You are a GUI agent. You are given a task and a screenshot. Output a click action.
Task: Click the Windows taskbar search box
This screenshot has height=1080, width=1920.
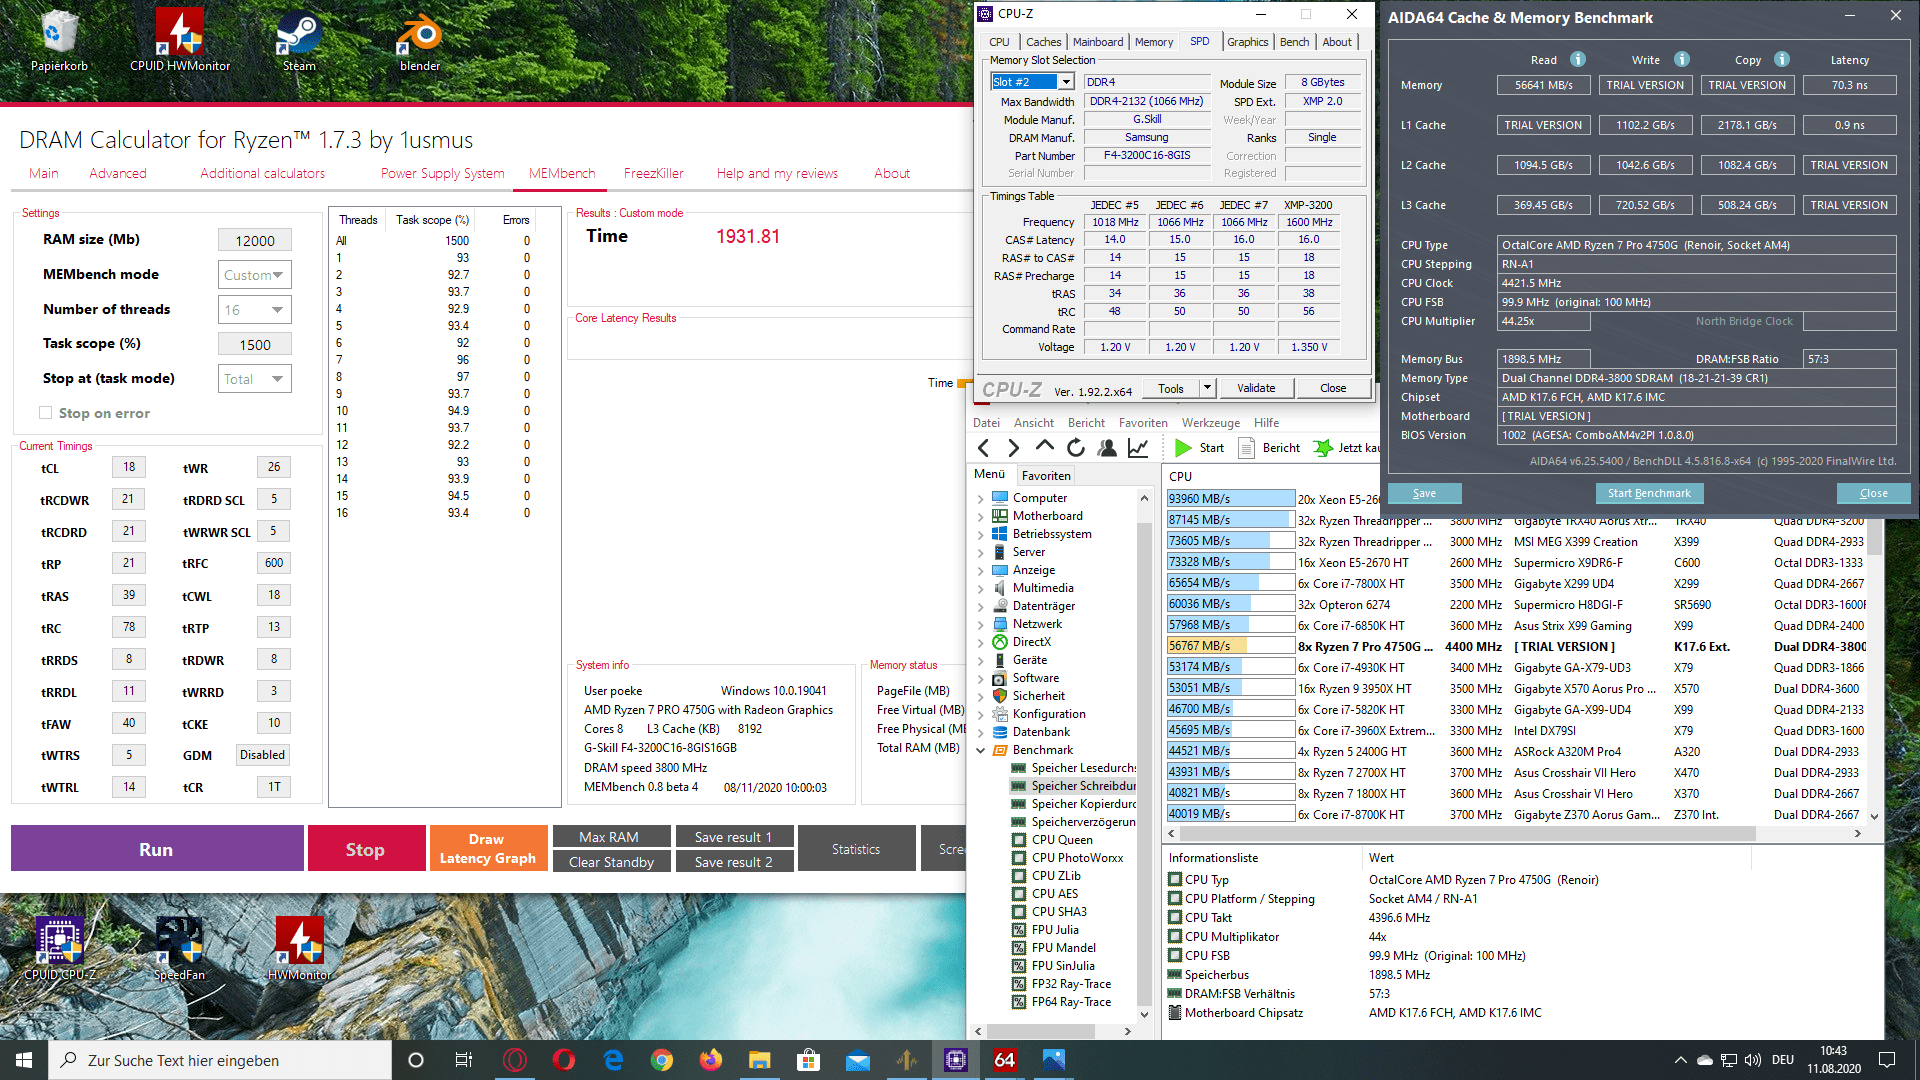[x=220, y=1060]
